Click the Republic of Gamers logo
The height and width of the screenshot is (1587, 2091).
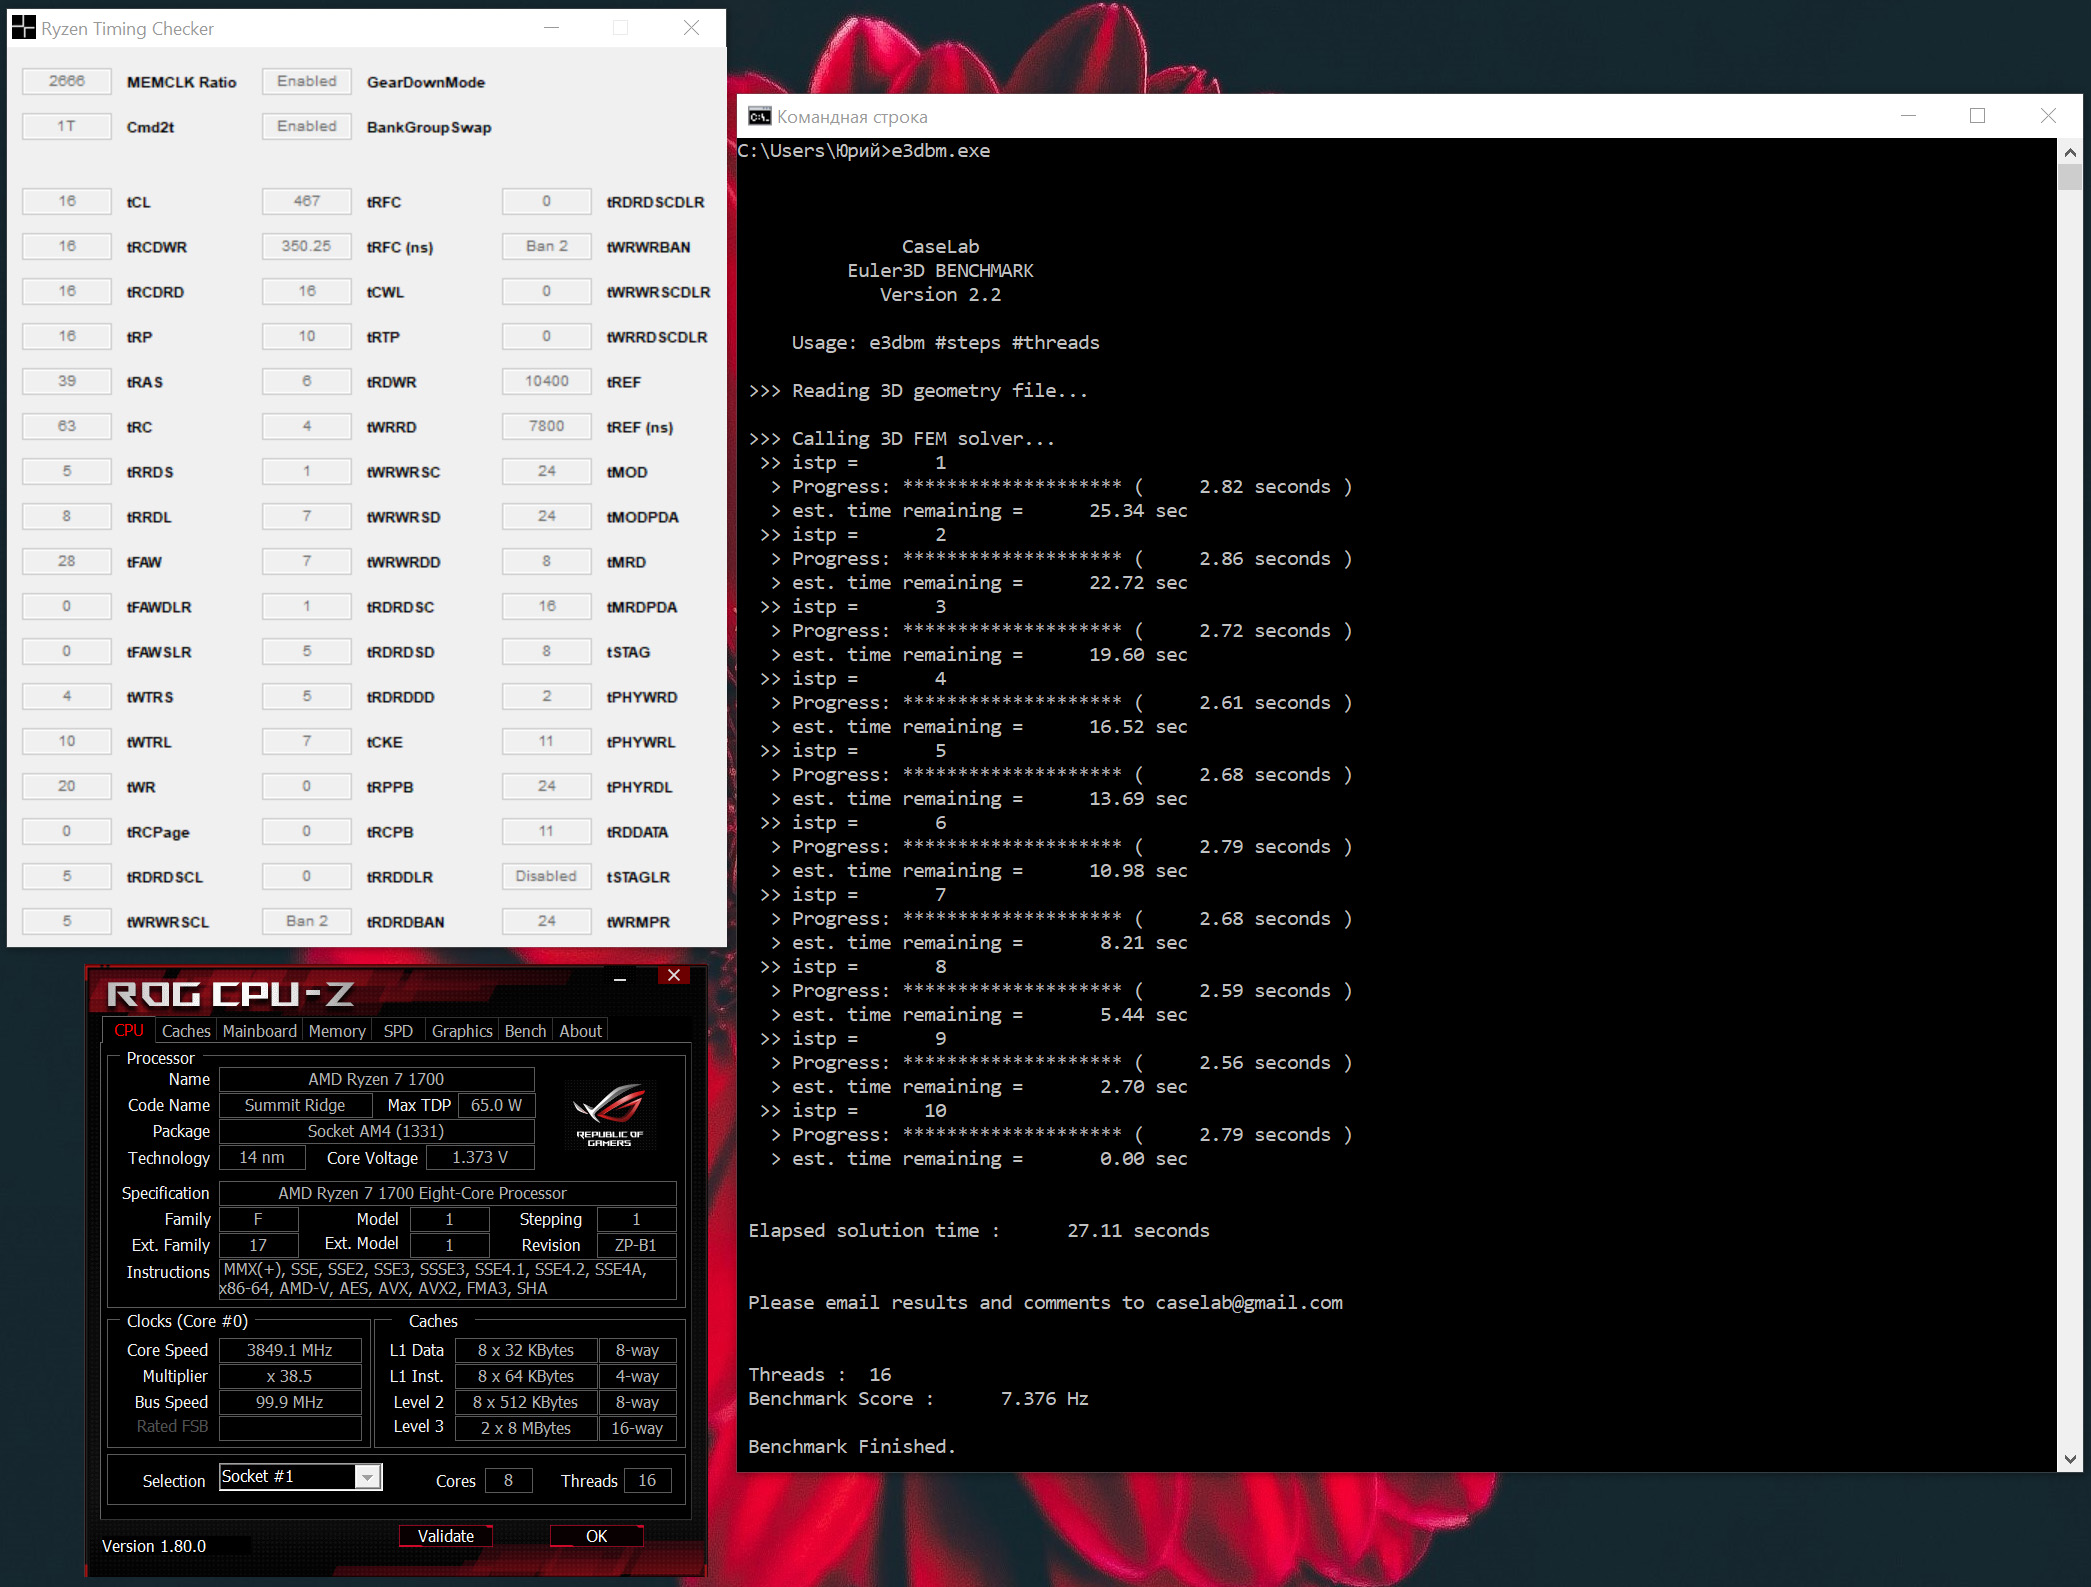pyautogui.click(x=609, y=1114)
